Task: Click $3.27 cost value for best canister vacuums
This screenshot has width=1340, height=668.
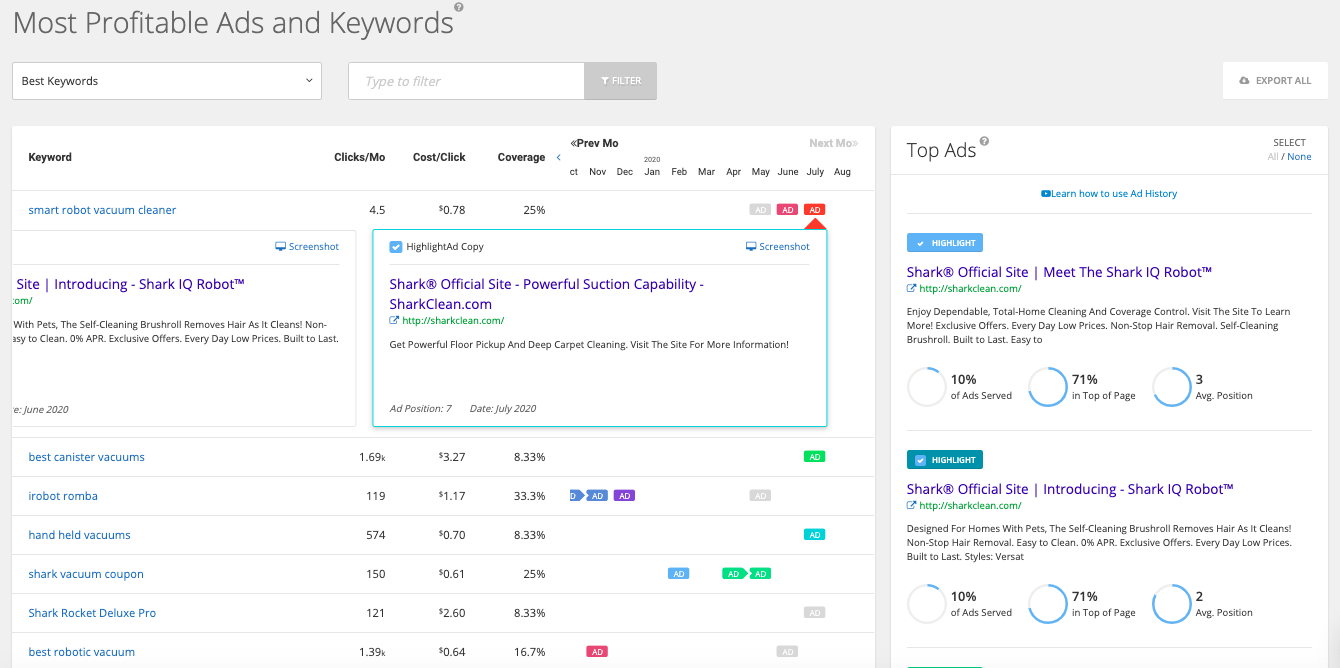Action: (452, 457)
